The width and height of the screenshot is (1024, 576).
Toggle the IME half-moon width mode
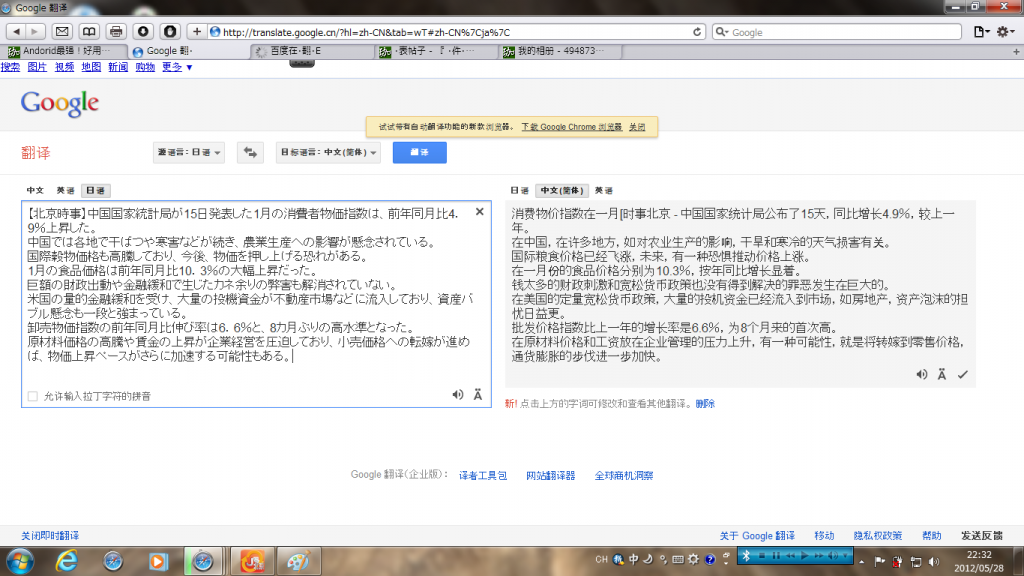[x=648, y=560]
